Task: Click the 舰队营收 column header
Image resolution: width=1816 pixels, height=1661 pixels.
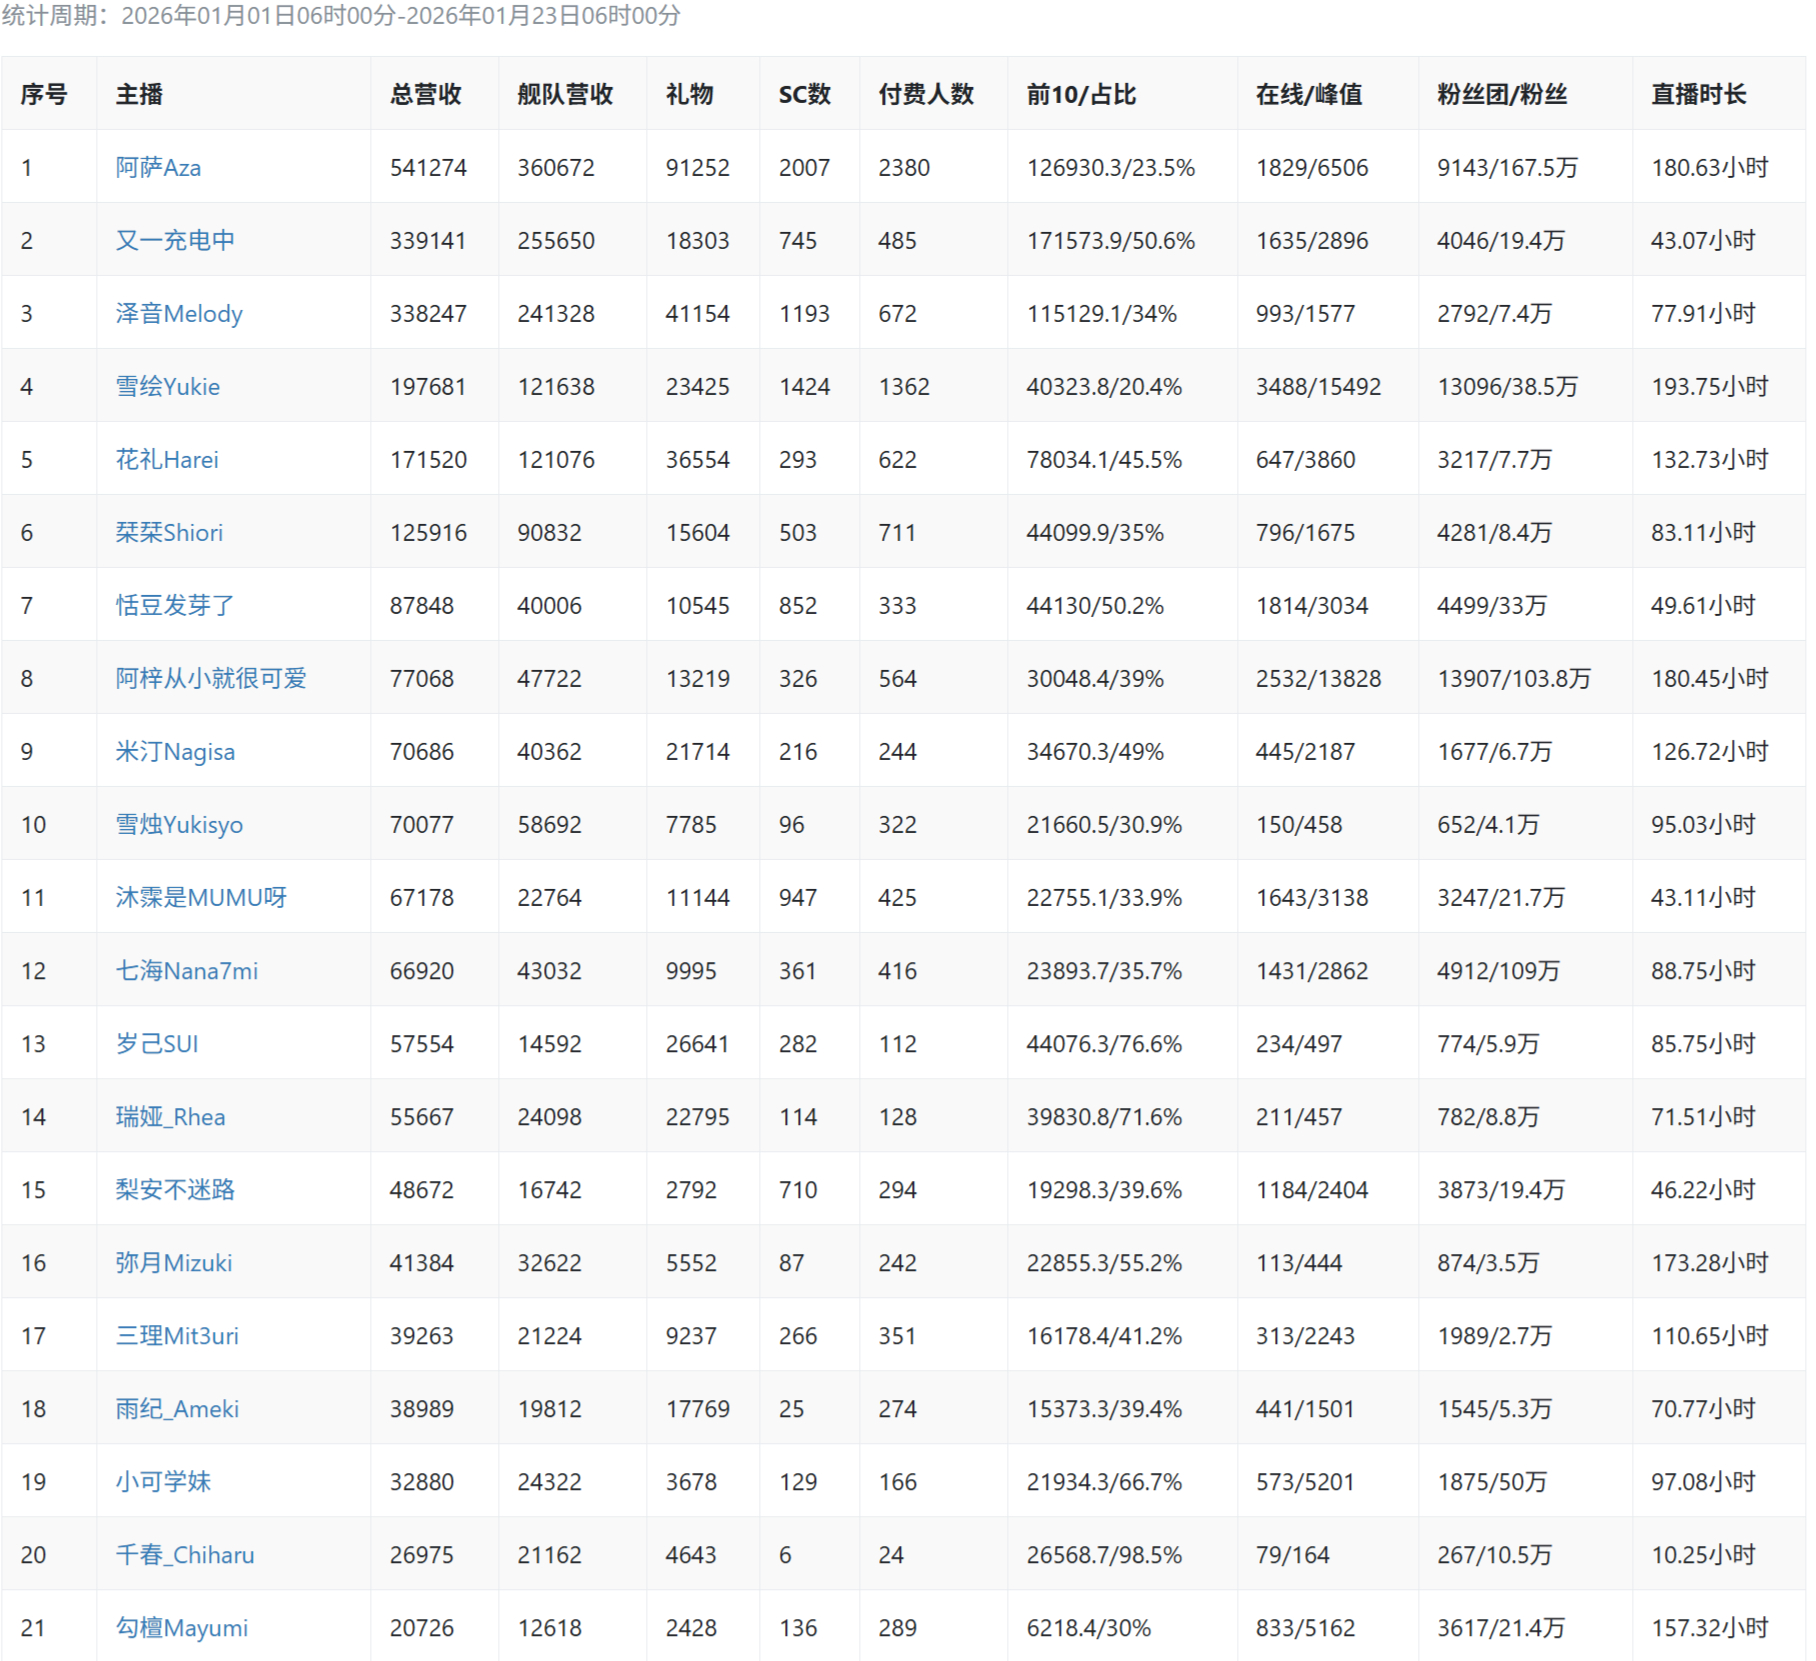Action: (564, 94)
